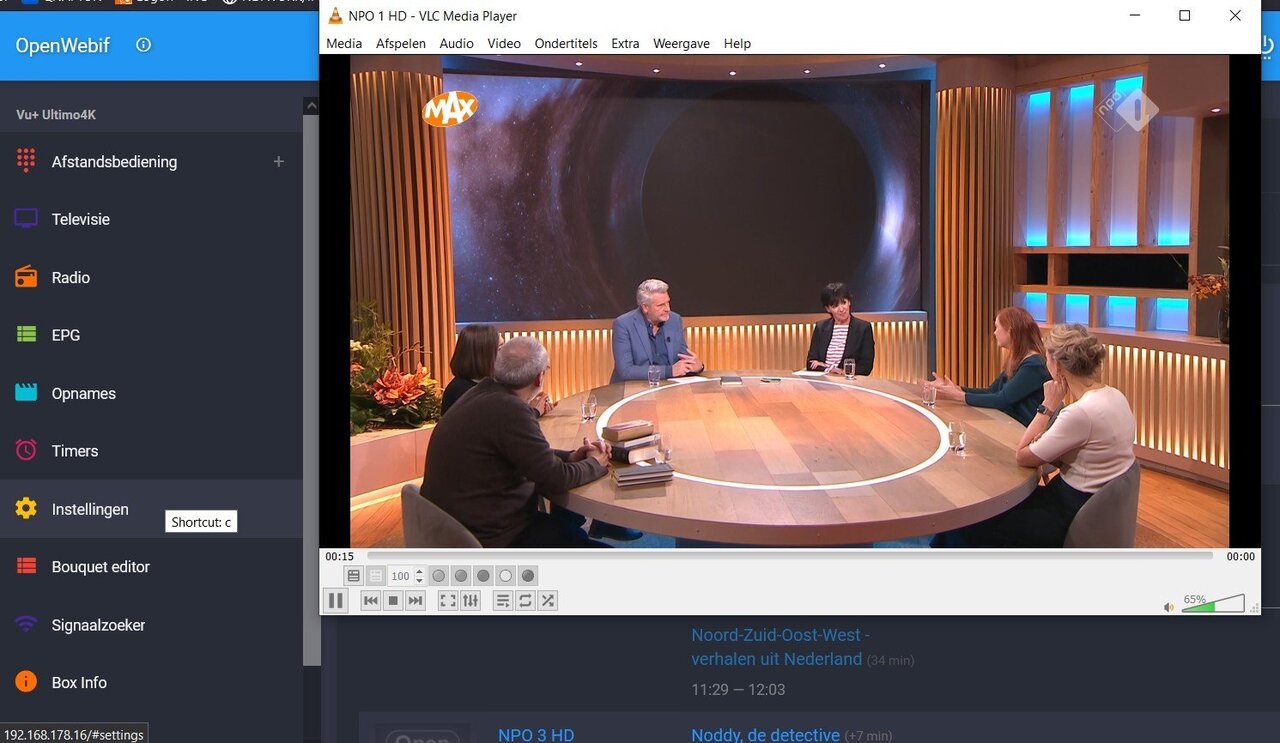
Task: Open VLC extended settings equalizer
Action: (x=469, y=600)
